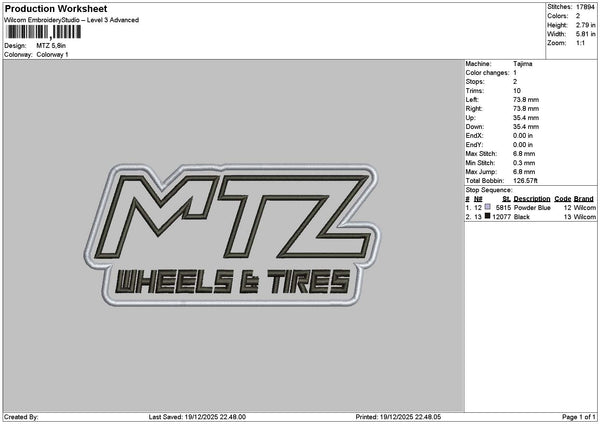Image resolution: width=600 pixels, height=424 pixels.
Task: Click the "EndY:" label
Action: point(474,145)
